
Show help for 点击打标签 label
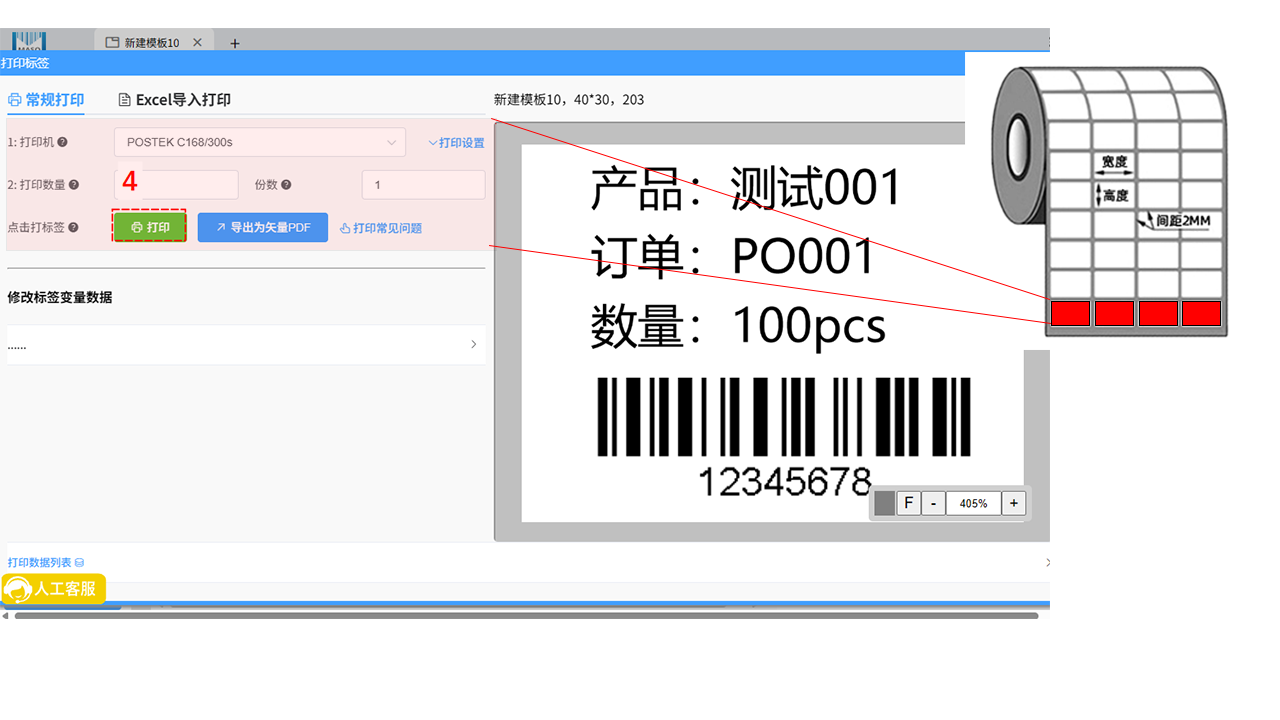pyautogui.click(x=73, y=228)
